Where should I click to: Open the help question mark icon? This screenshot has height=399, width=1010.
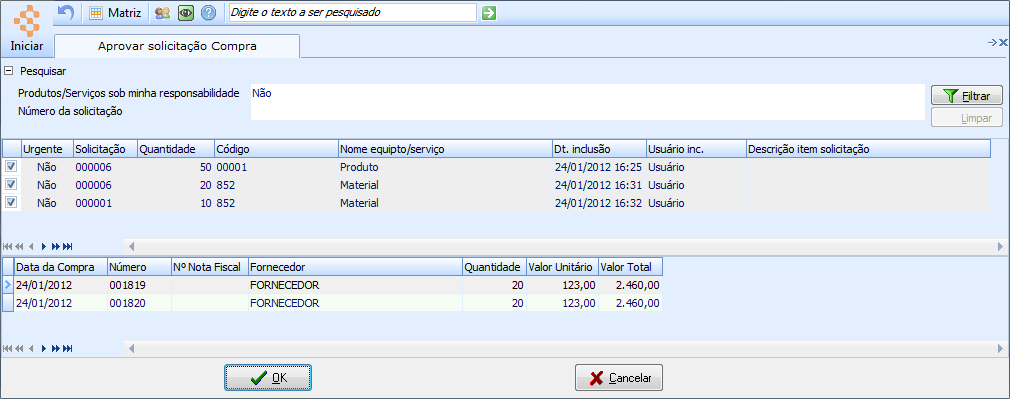point(209,13)
